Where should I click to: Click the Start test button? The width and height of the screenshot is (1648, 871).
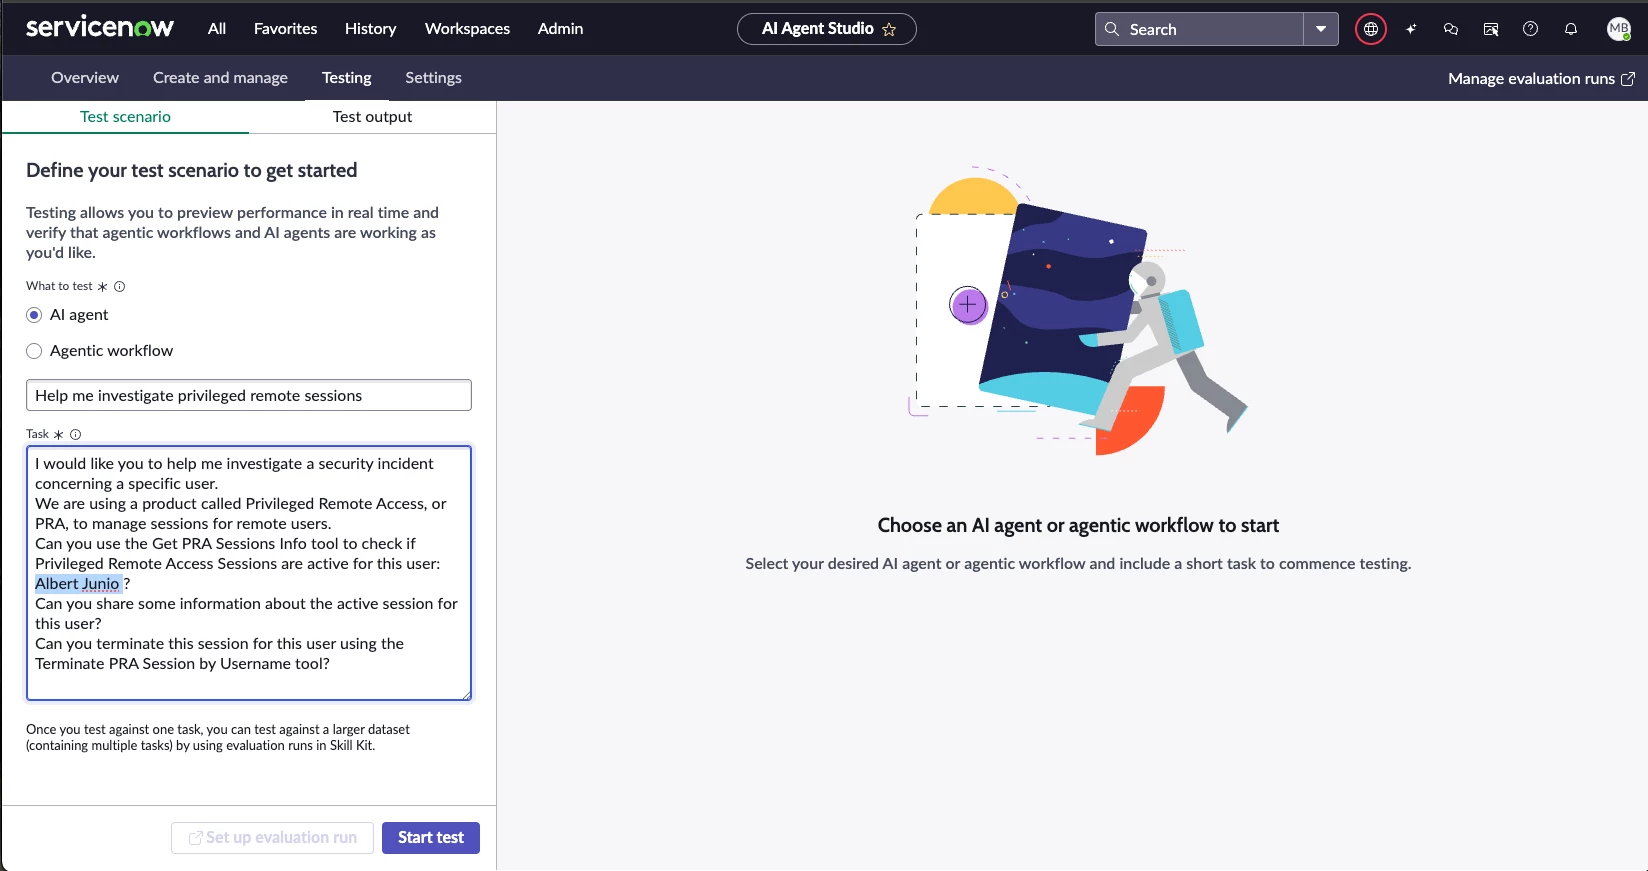click(431, 838)
